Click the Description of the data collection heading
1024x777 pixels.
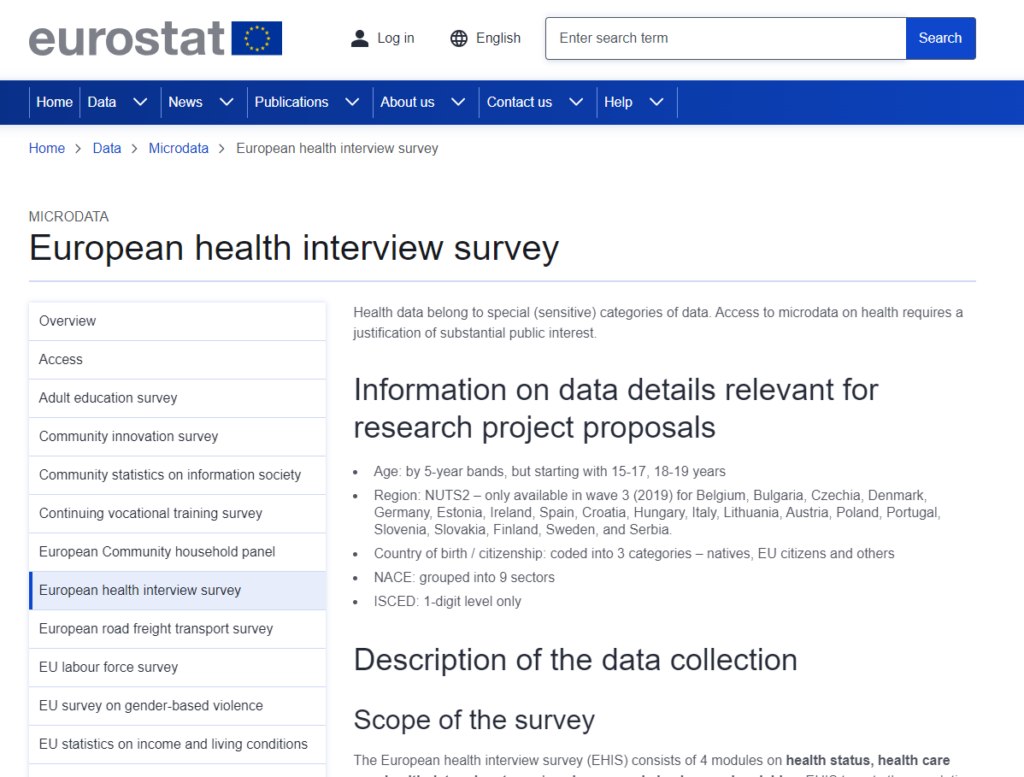(x=575, y=660)
